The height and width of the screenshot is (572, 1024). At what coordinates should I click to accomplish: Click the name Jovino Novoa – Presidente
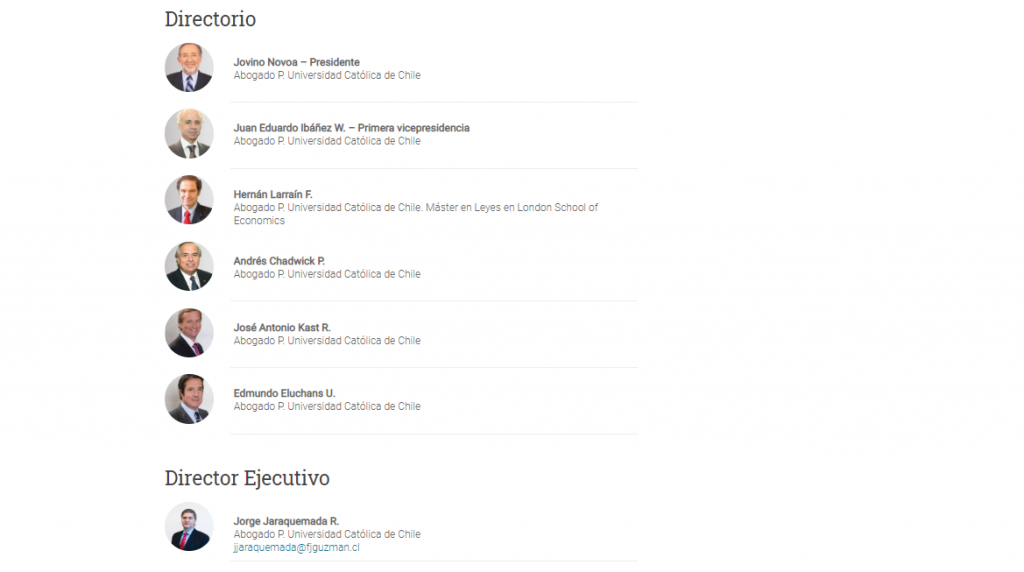point(296,62)
